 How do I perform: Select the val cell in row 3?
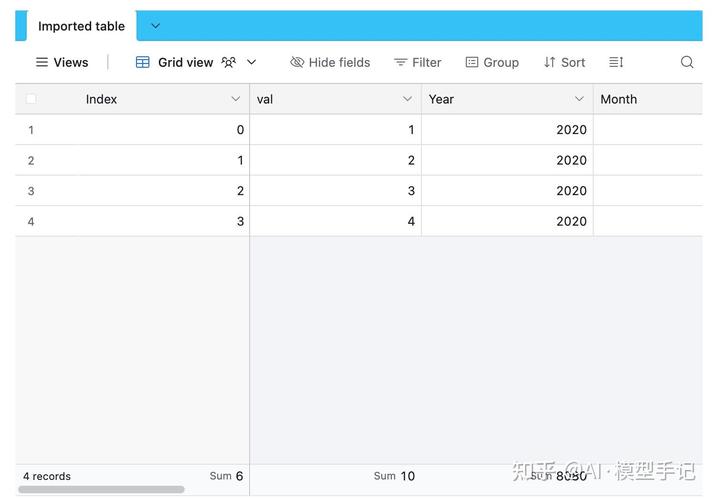point(335,191)
